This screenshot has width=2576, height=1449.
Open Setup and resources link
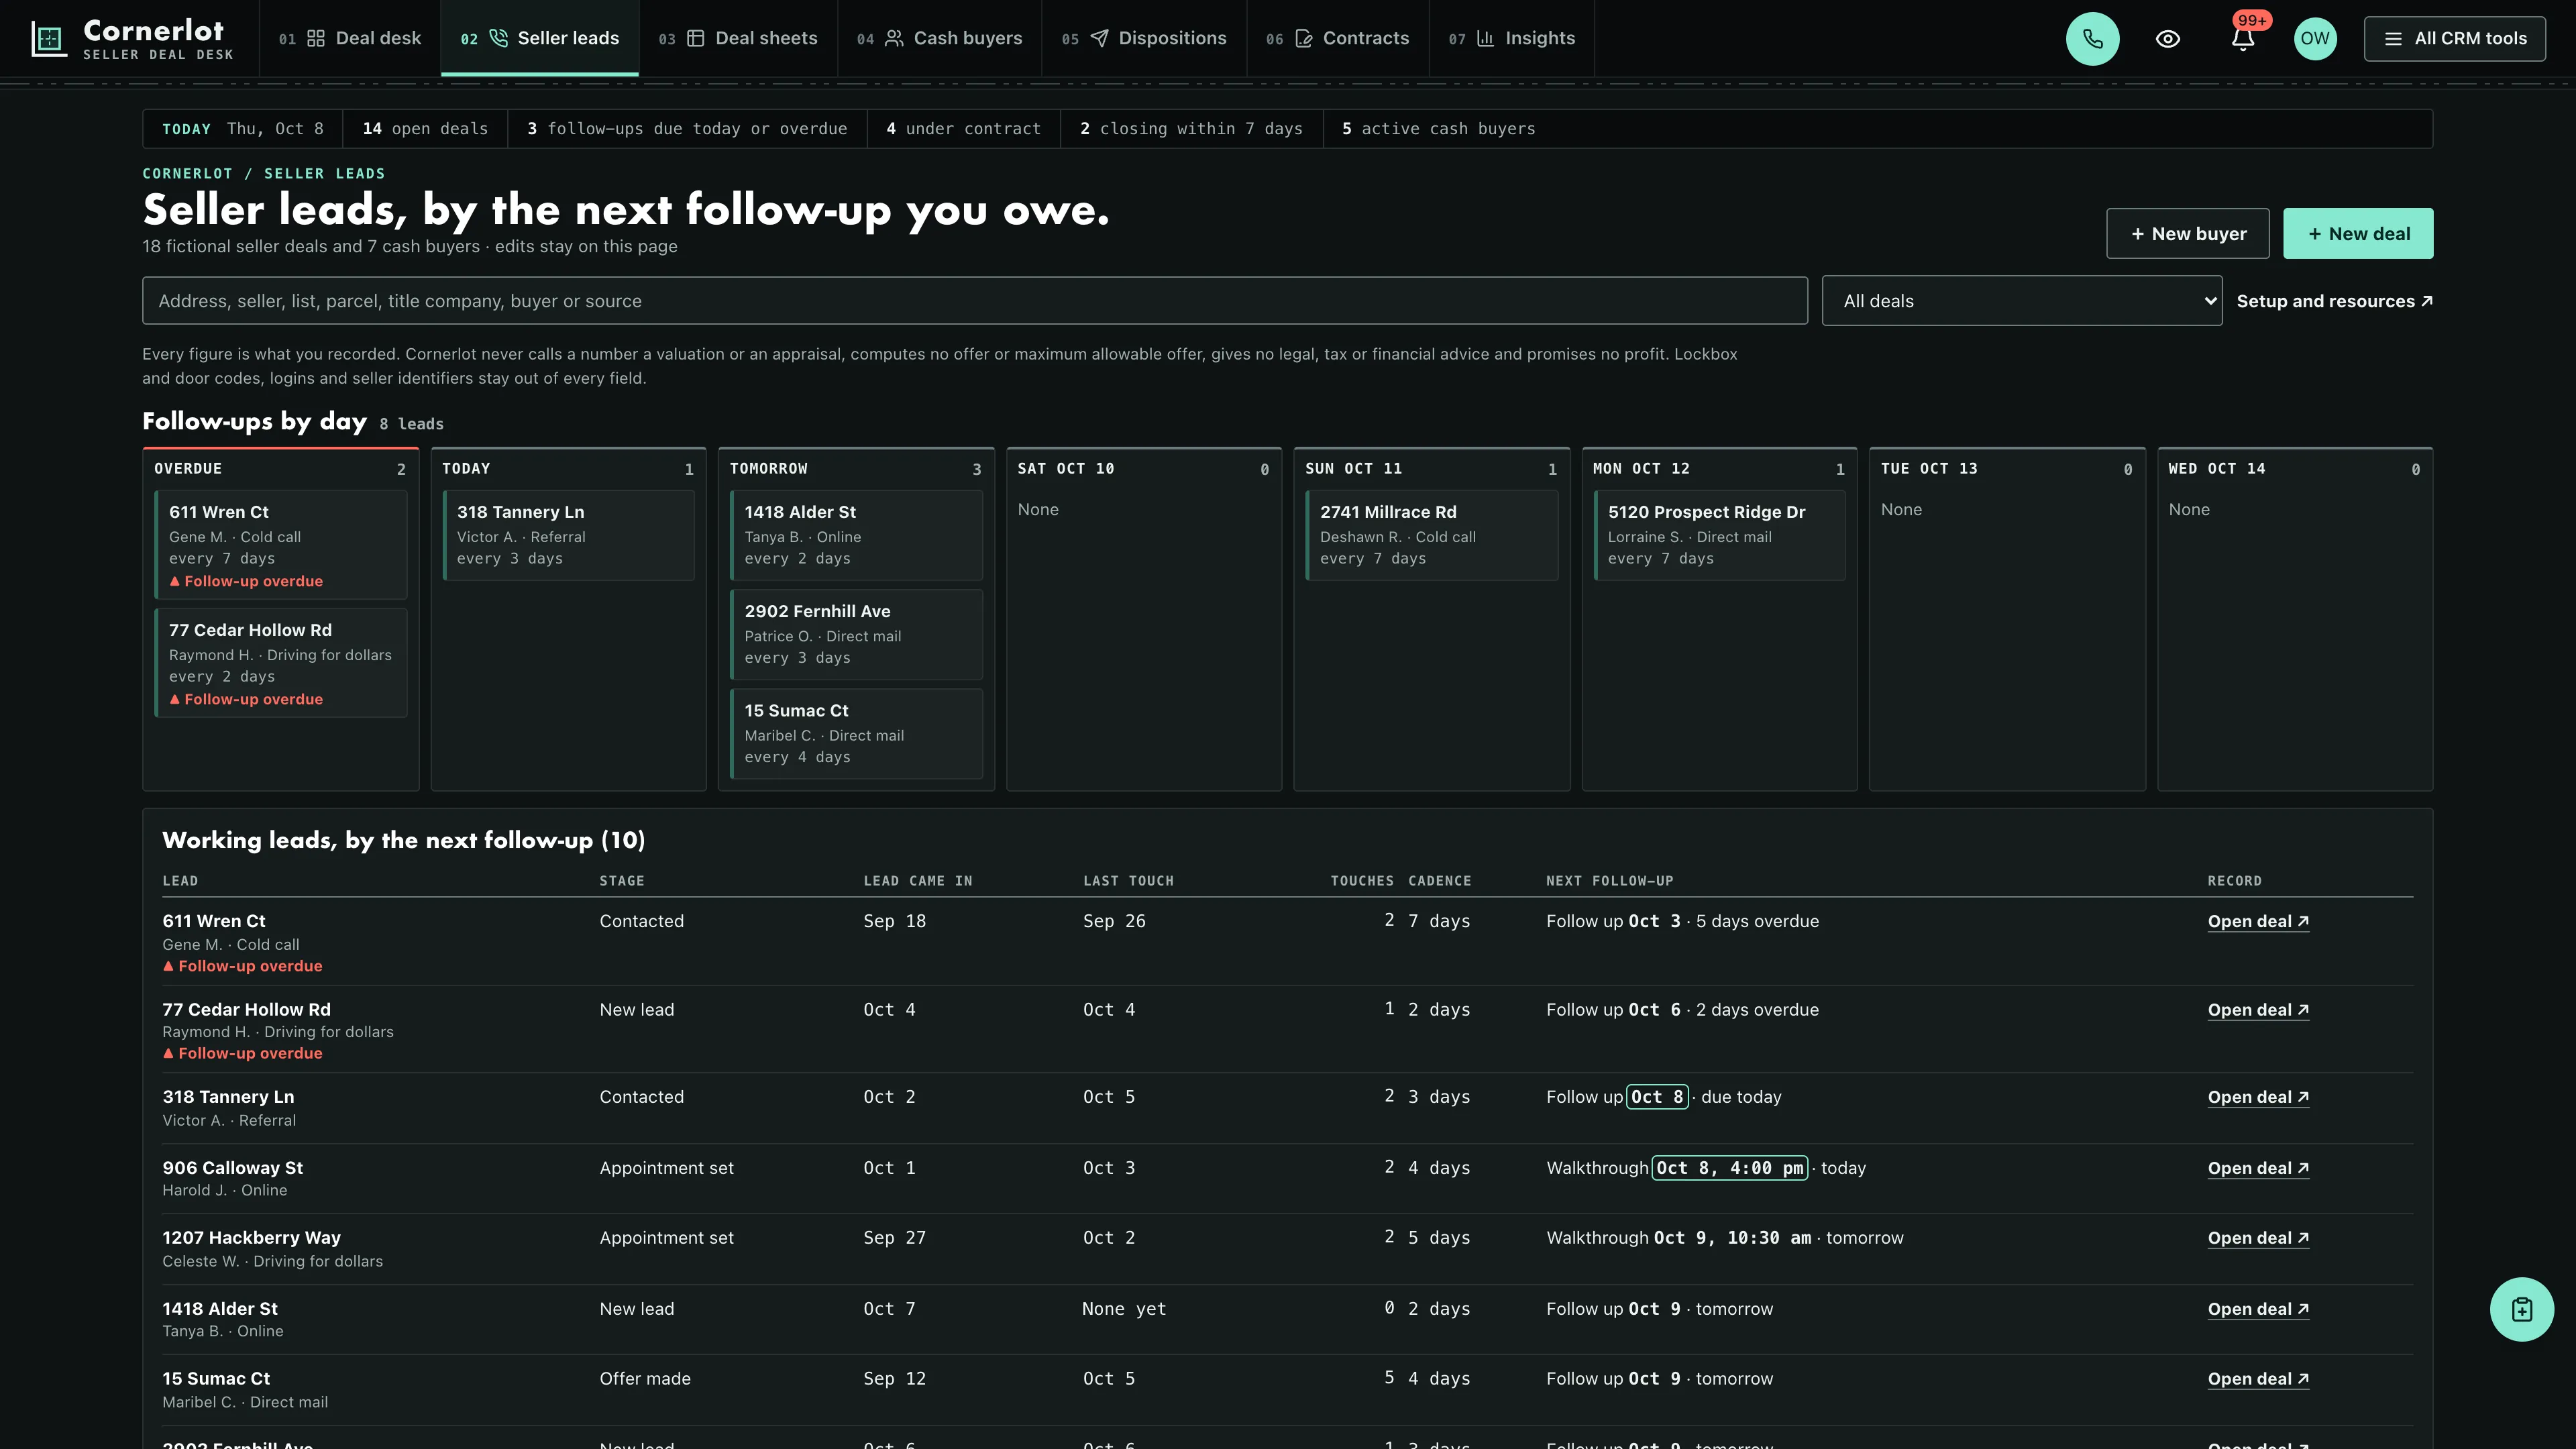[2334, 301]
